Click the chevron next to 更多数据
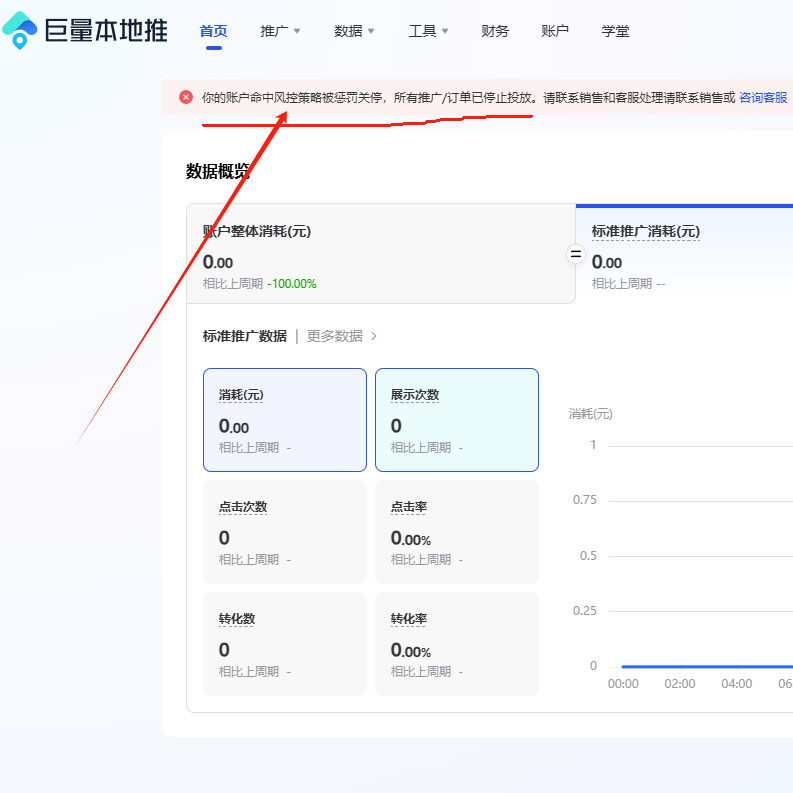Screen dimensions: 793x793 374,336
